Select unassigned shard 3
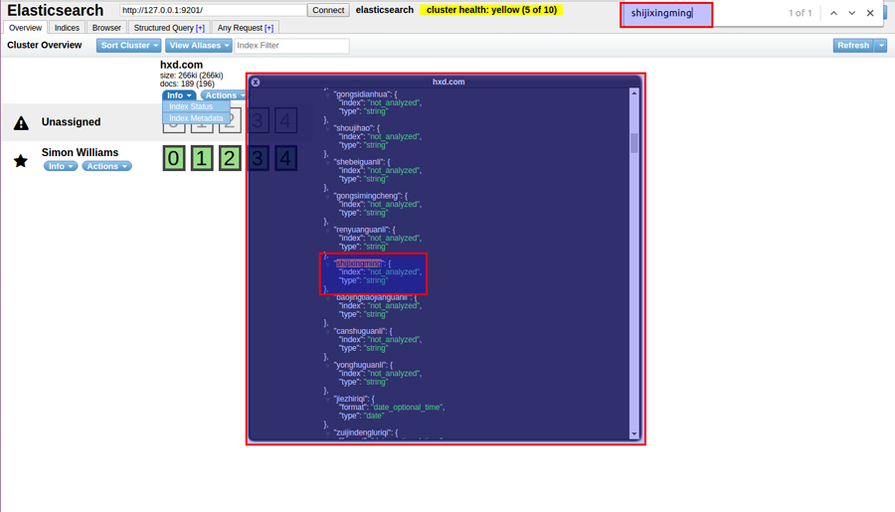The height and width of the screenshot is (512, 895). click(257, 120)
